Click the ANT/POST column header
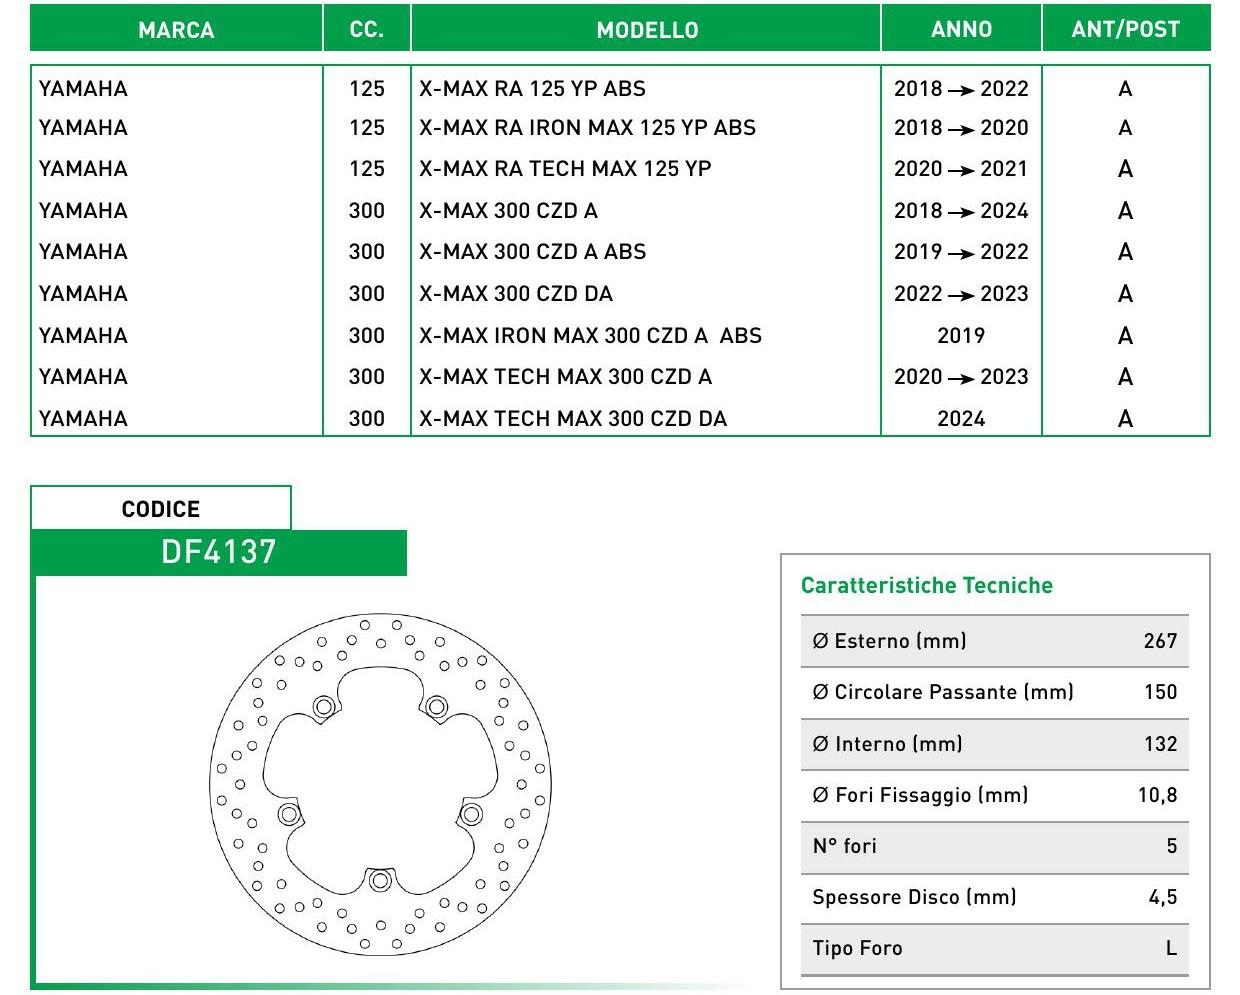Screen dimensions: 1240x995 pyautogui.click(x=1125, y=29)
